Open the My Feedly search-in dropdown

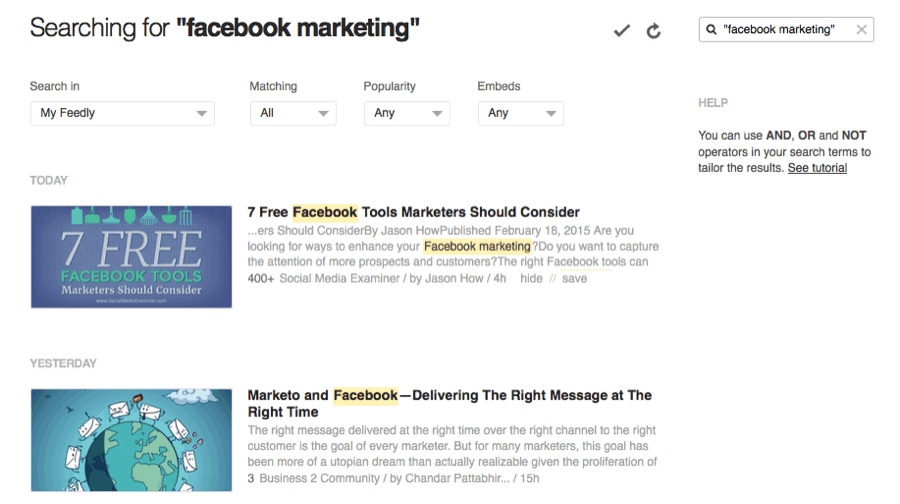(122, 113)
